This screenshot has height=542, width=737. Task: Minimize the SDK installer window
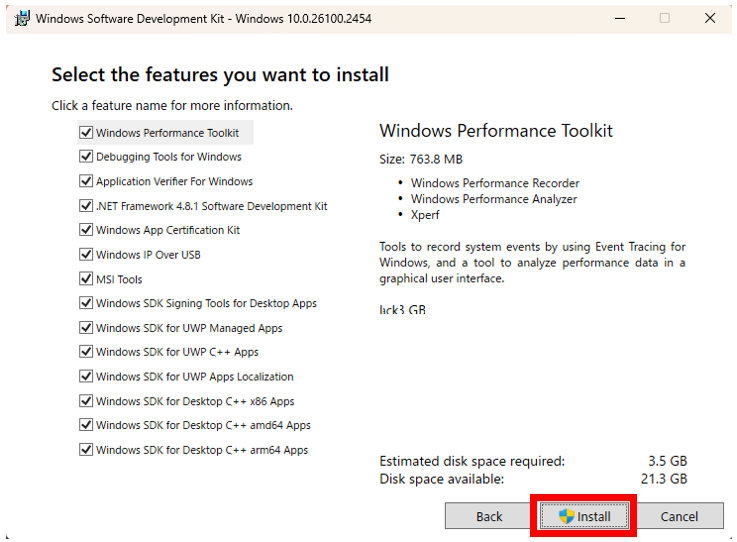click(620, 18)
